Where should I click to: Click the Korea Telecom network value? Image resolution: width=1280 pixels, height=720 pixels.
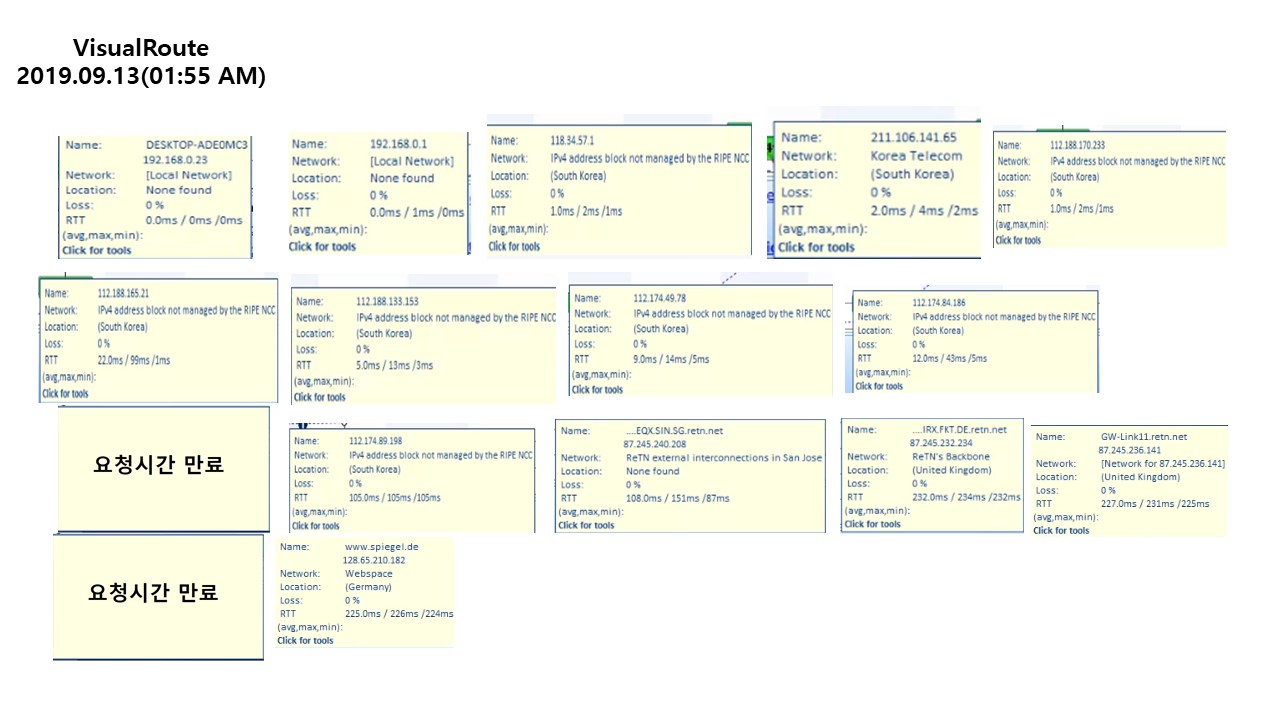point(916,156)
